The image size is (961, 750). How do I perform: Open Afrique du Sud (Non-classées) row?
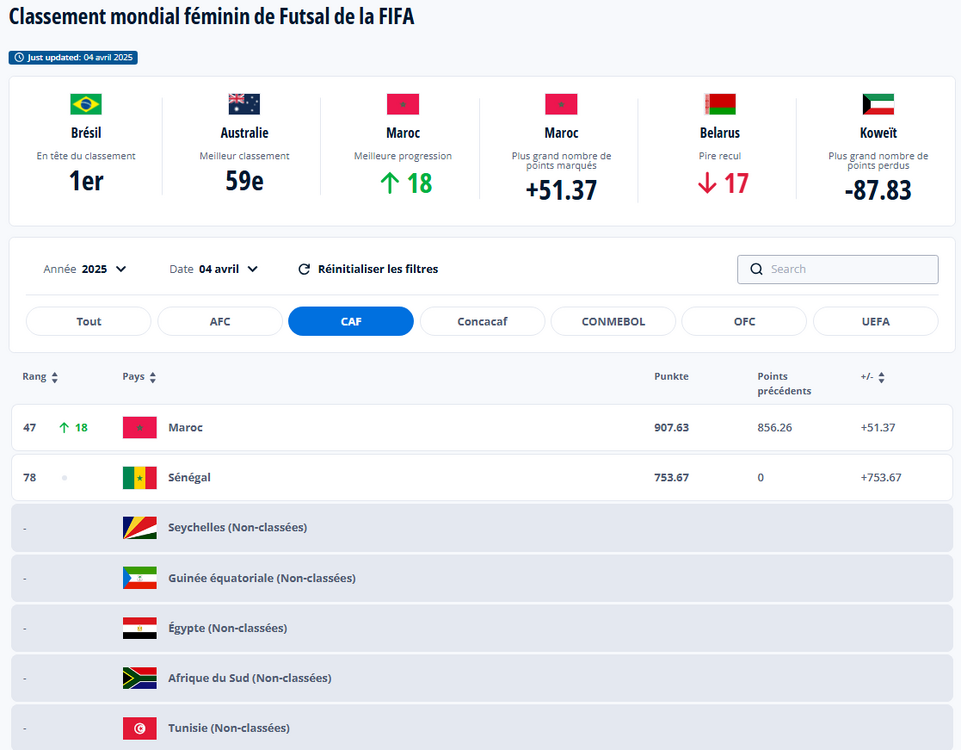click(x=482, y=678)
